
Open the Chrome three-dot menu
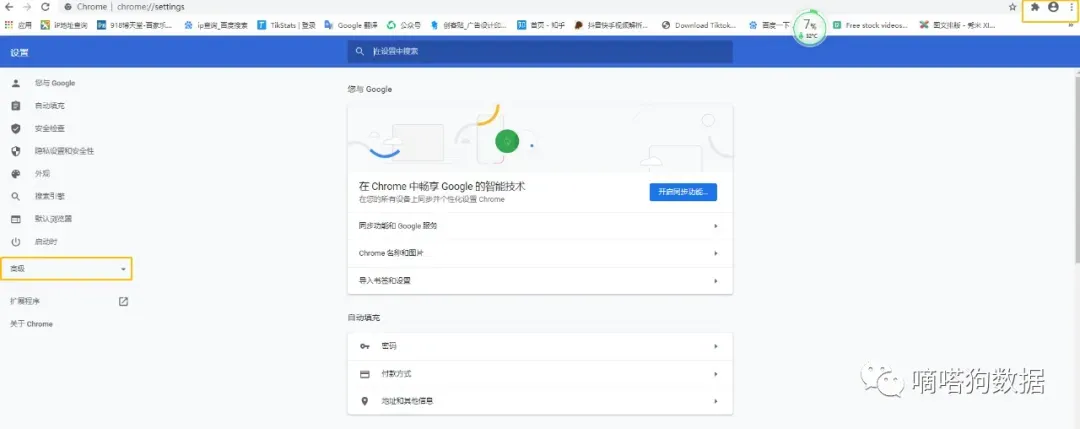[1072, 7]
